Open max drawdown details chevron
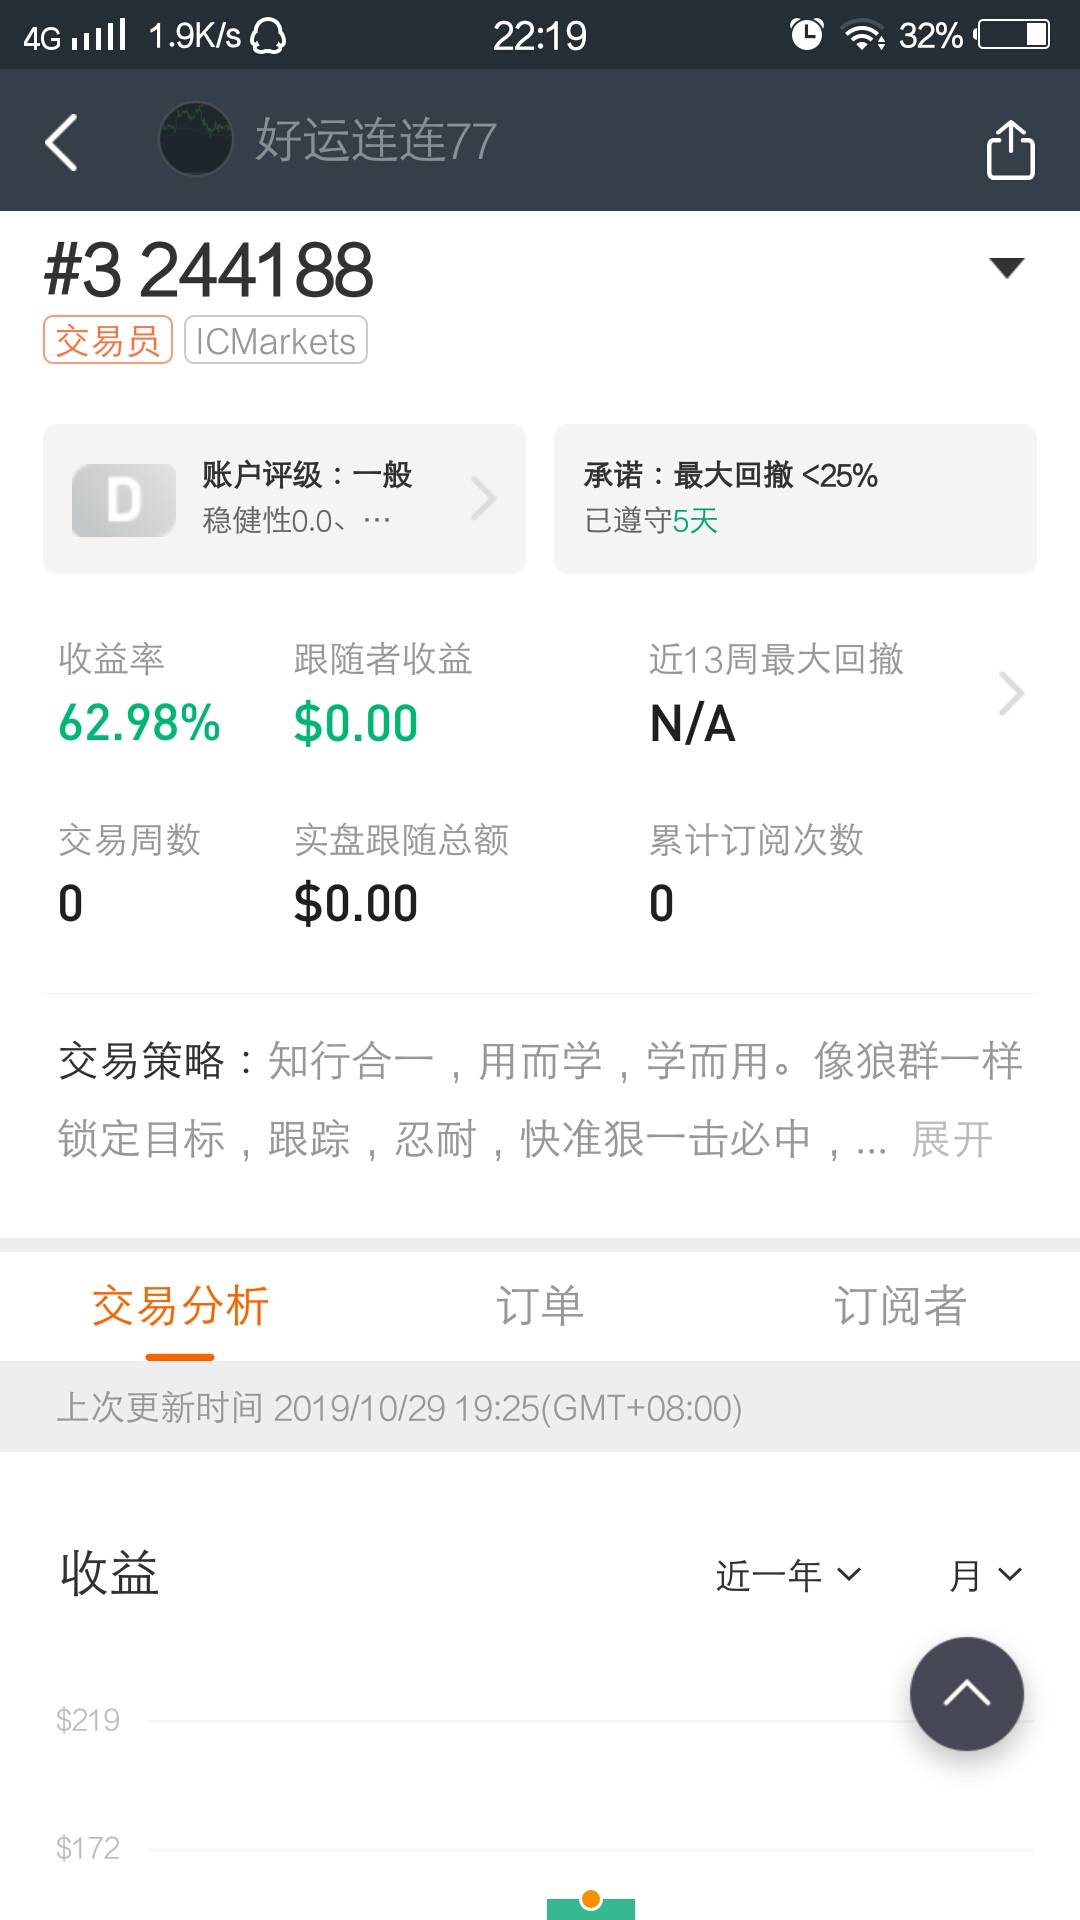Viewport: 1080px width, 1920px height. 1011,694
